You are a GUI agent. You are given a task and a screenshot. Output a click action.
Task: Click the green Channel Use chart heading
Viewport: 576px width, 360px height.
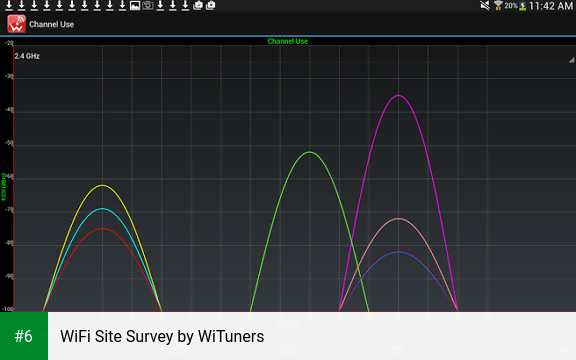tap(288, 41)
